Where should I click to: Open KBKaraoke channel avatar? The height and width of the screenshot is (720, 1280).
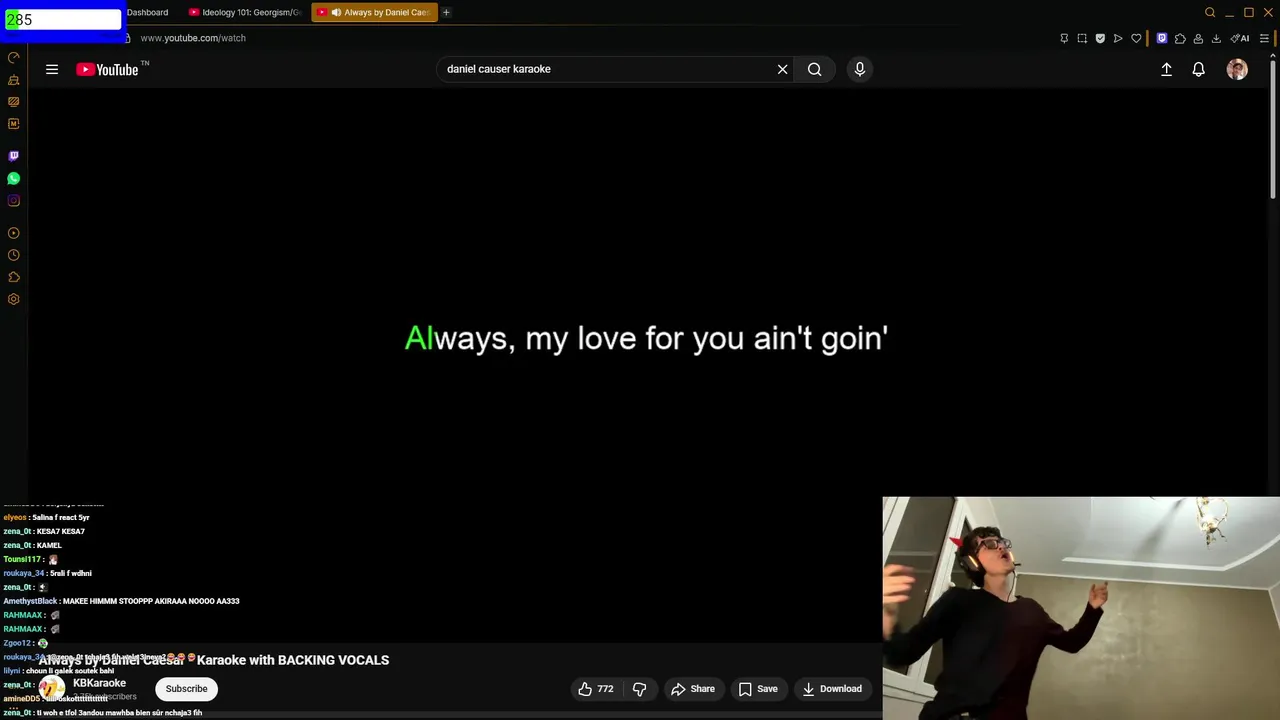coord(52,689)
